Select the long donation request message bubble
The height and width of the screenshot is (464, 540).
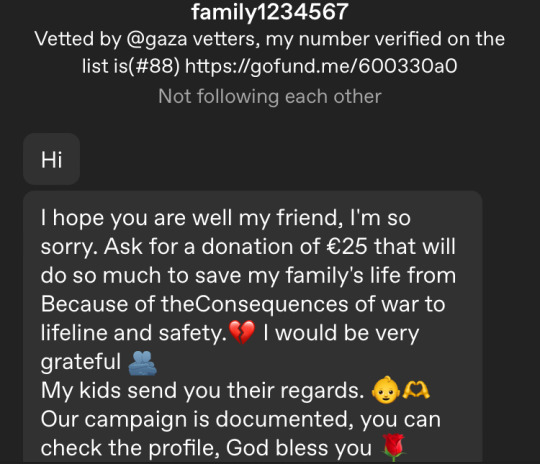pos(252,327)
